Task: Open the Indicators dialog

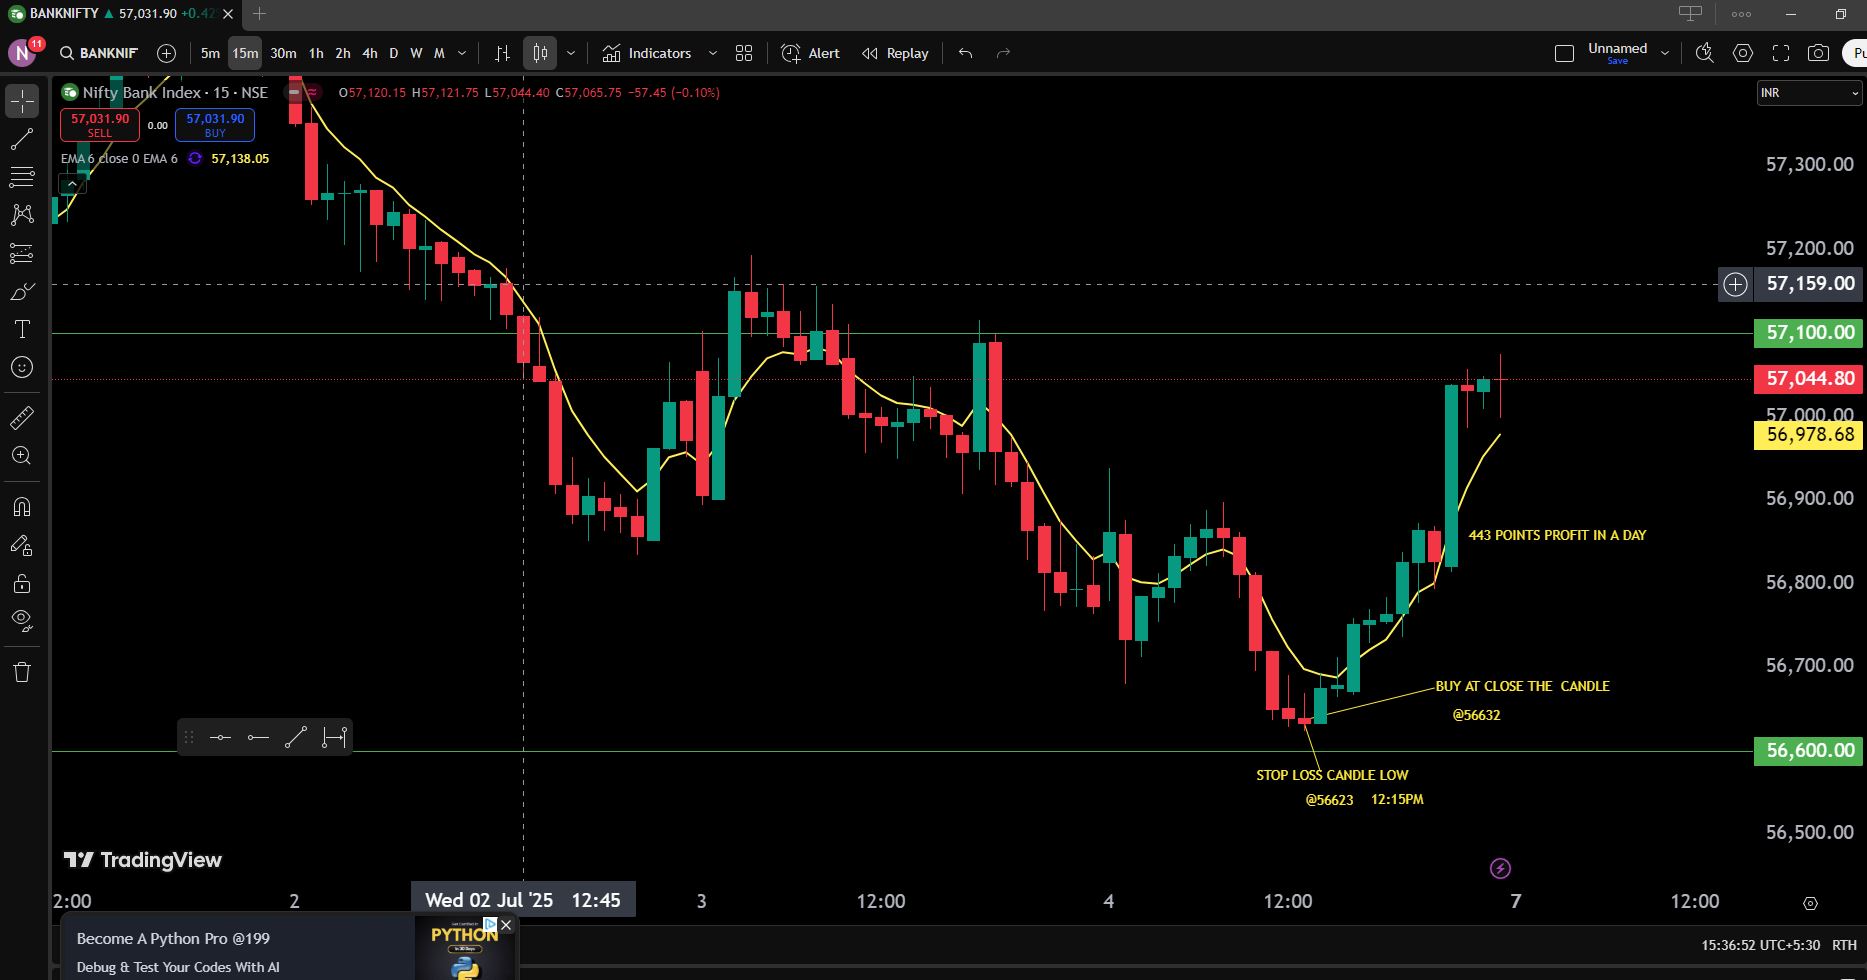Action: [647, 53]
